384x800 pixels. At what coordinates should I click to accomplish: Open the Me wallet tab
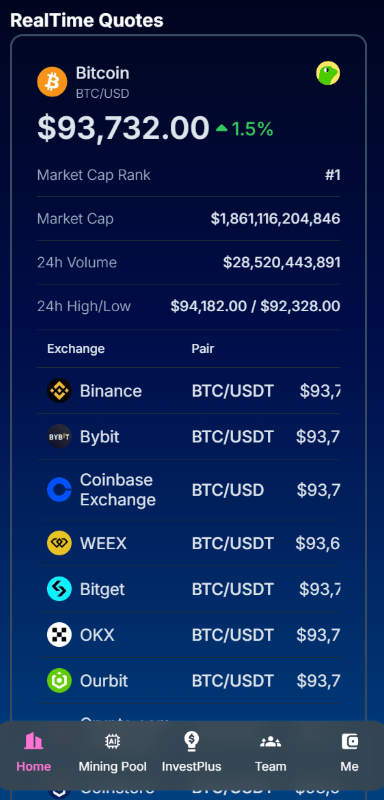349,752
